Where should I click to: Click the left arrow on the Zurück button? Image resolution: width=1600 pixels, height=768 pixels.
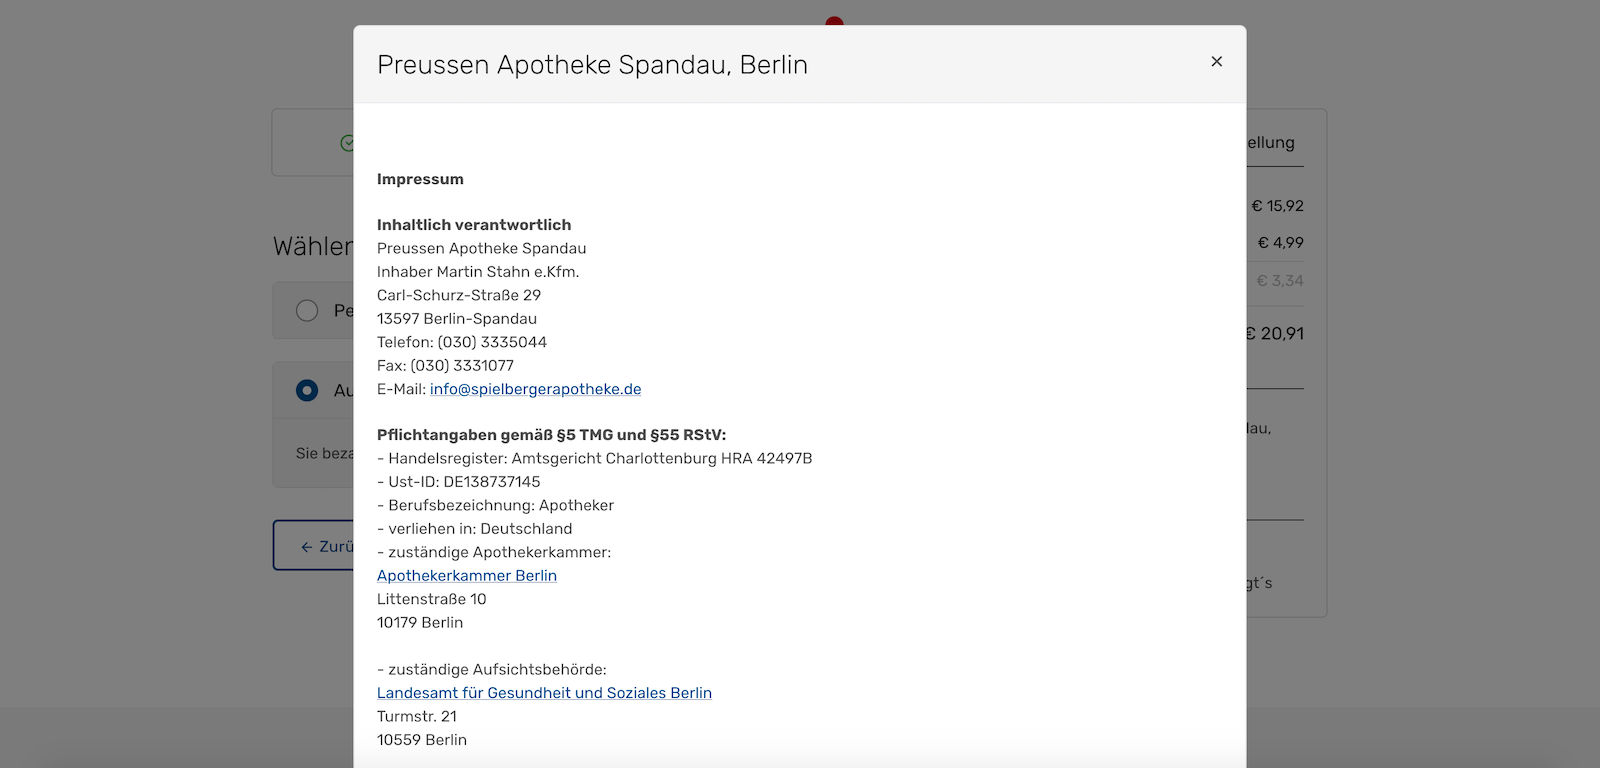[x=307, y=547]
